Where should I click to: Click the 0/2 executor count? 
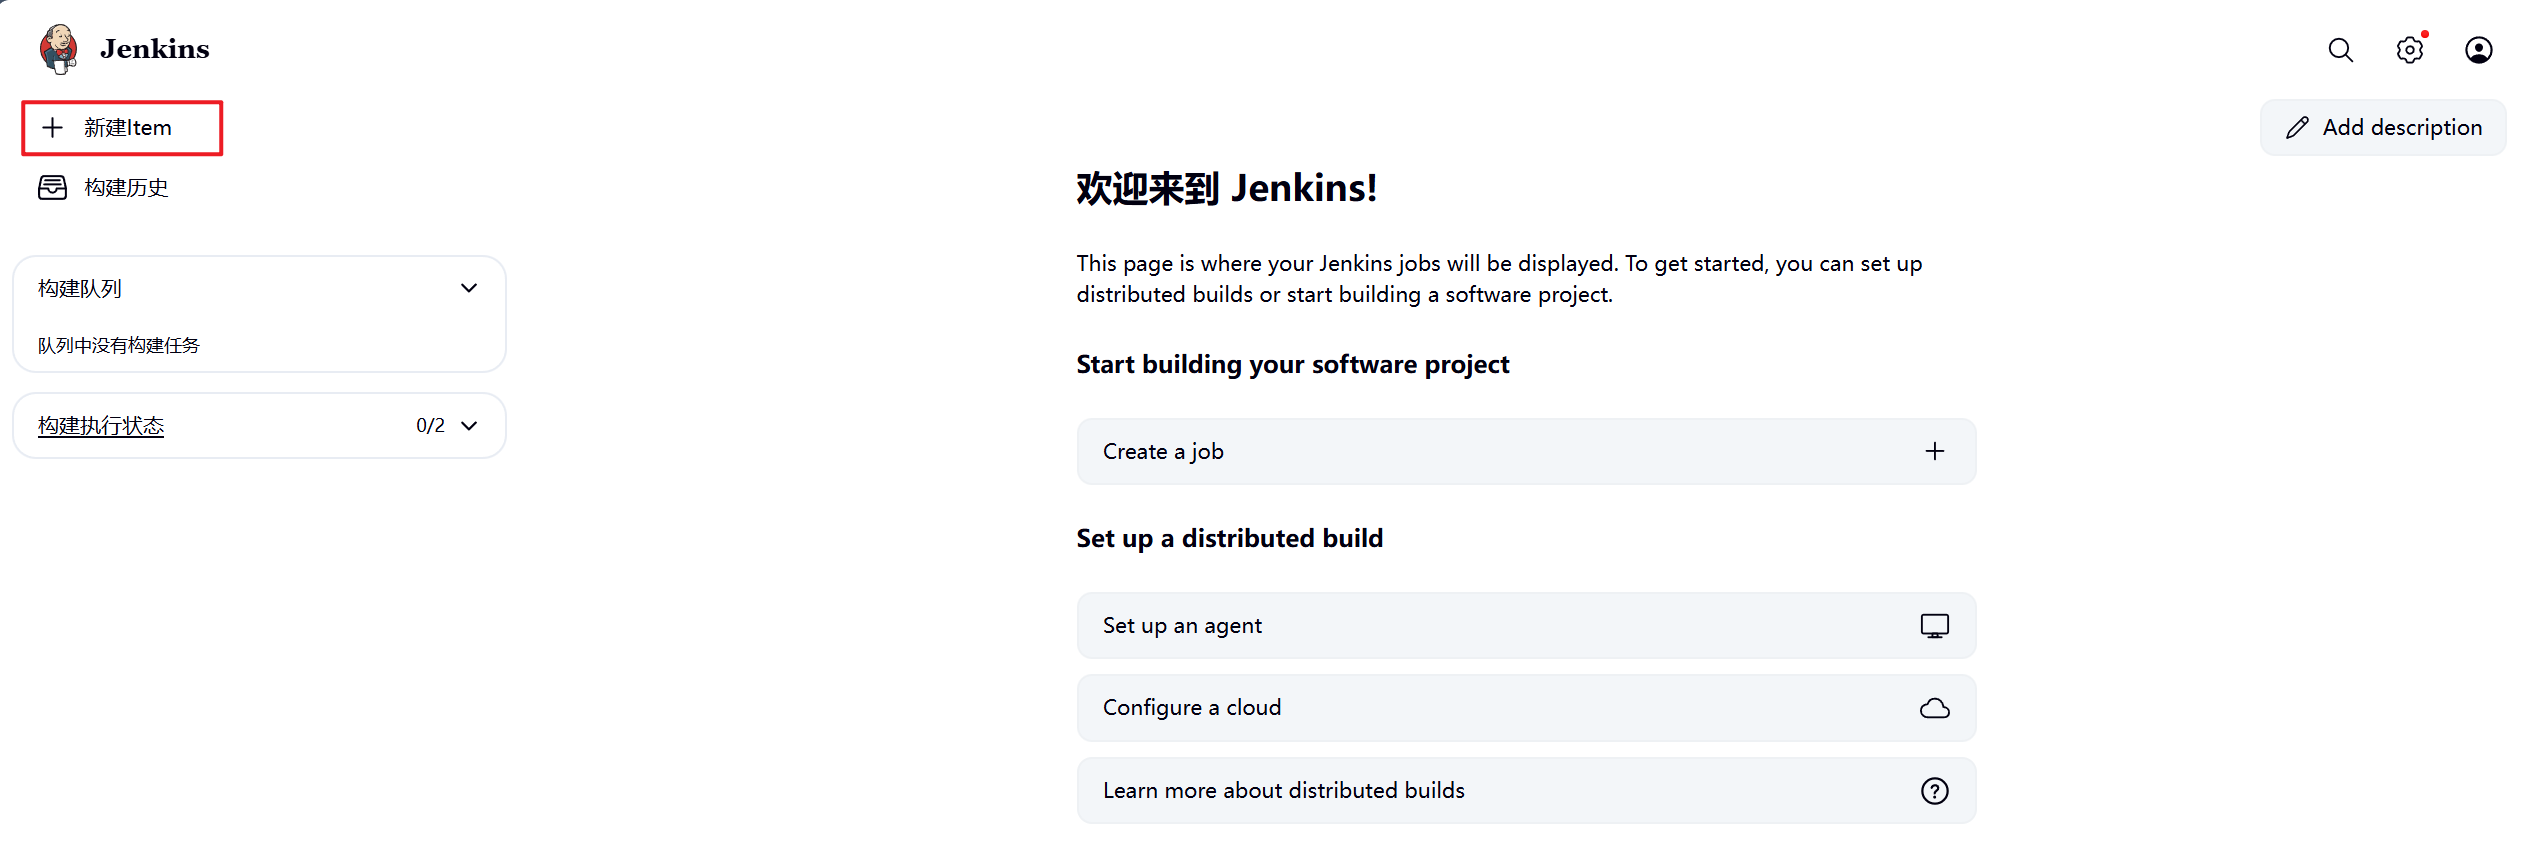tap(430, 425)
